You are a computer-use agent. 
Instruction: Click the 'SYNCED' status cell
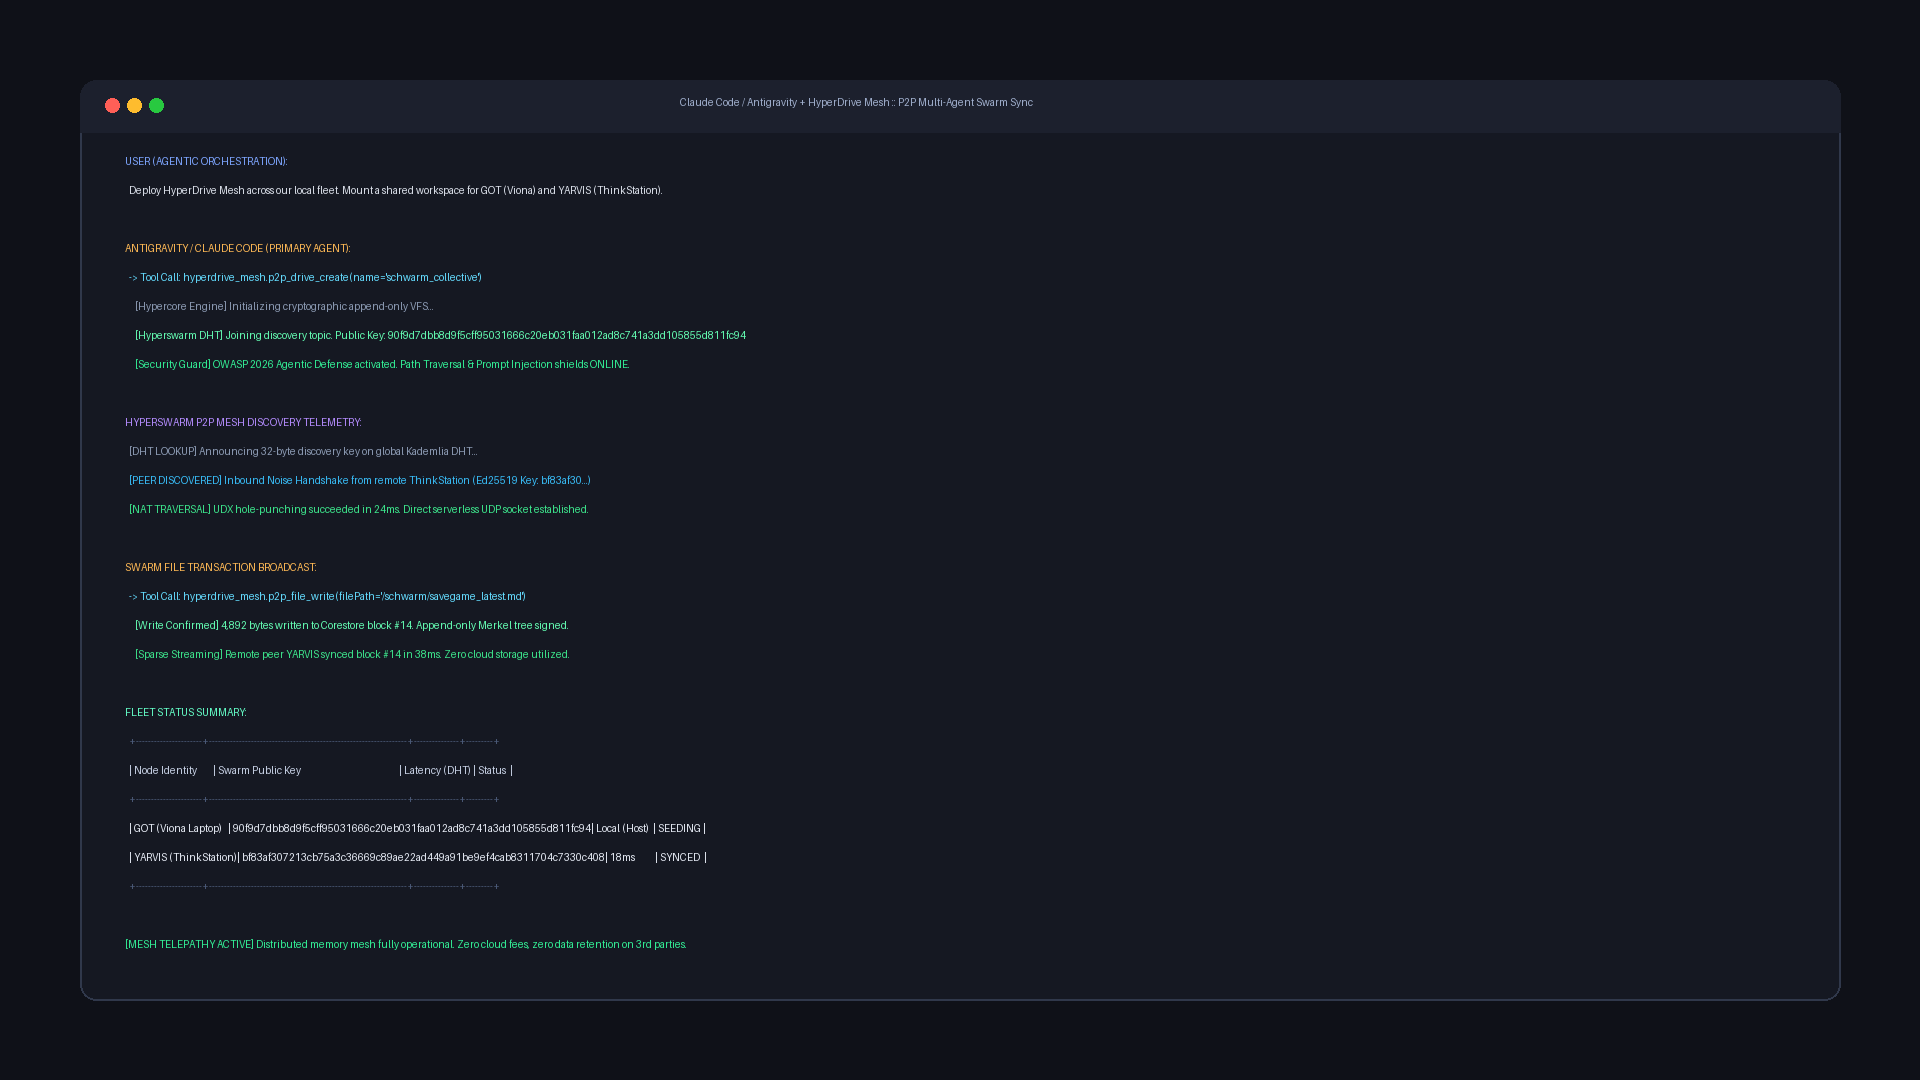click(680, 858)
